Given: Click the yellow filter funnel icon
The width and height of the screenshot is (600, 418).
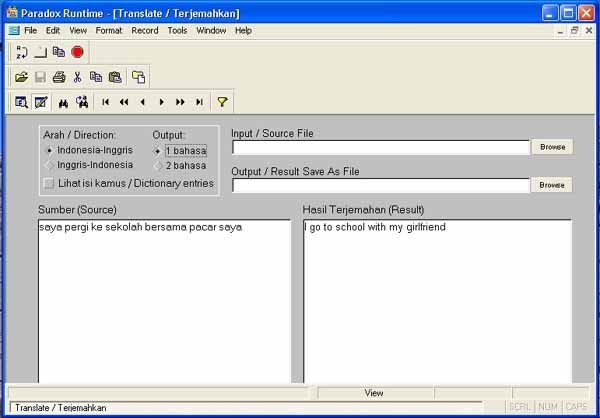Looking at the screenshot, I should (x=222, y=102).
